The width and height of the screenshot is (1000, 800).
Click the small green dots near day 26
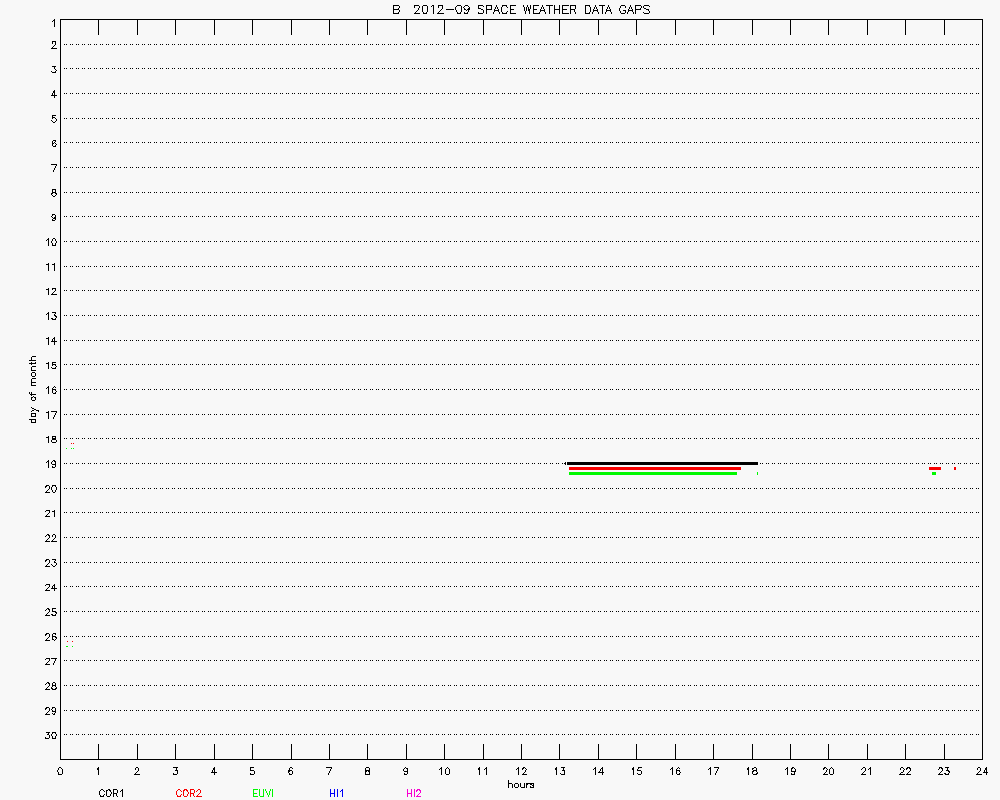[x=69, y=644]
